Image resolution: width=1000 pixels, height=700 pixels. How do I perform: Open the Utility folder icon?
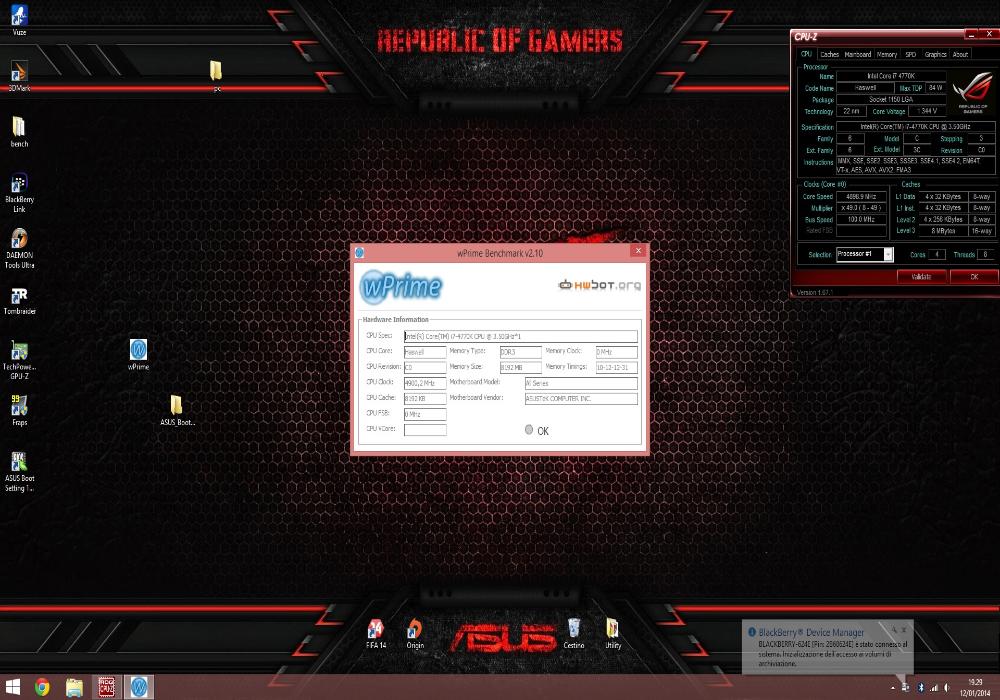612,634
